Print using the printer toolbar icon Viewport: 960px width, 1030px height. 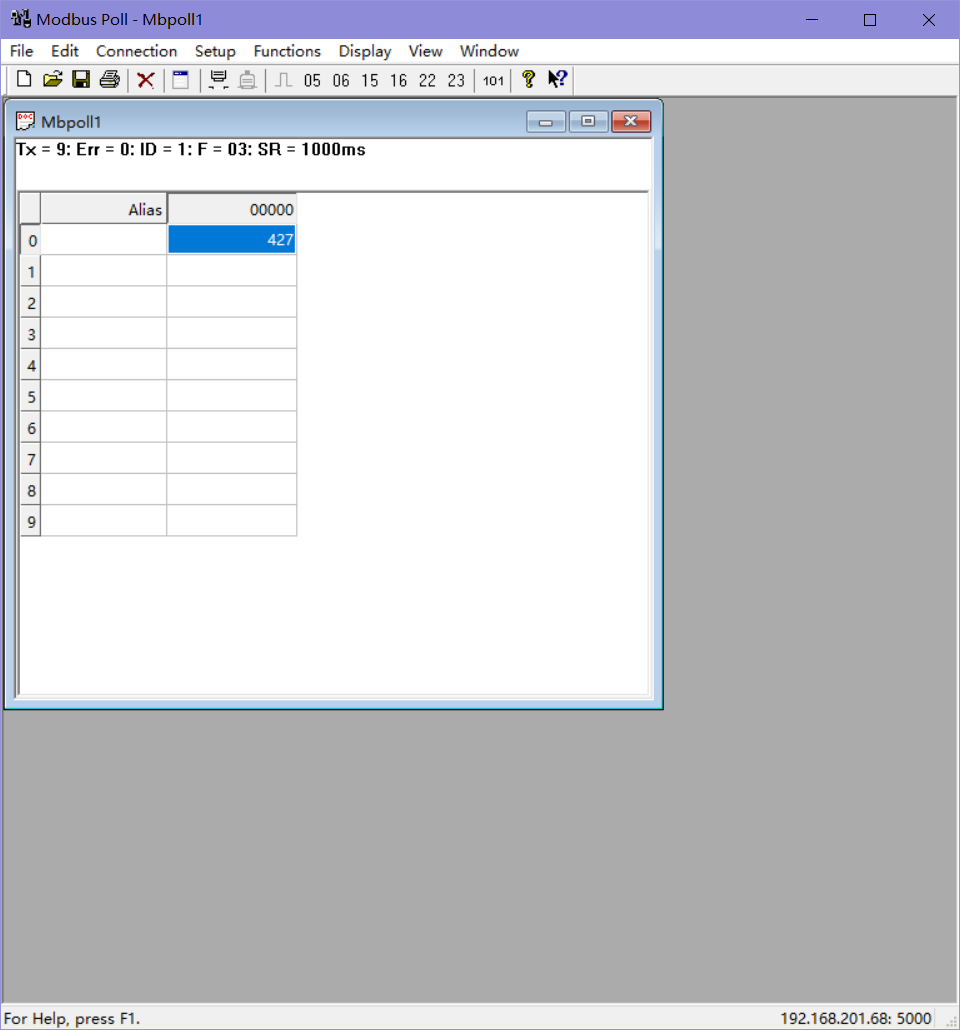point(110,79)
